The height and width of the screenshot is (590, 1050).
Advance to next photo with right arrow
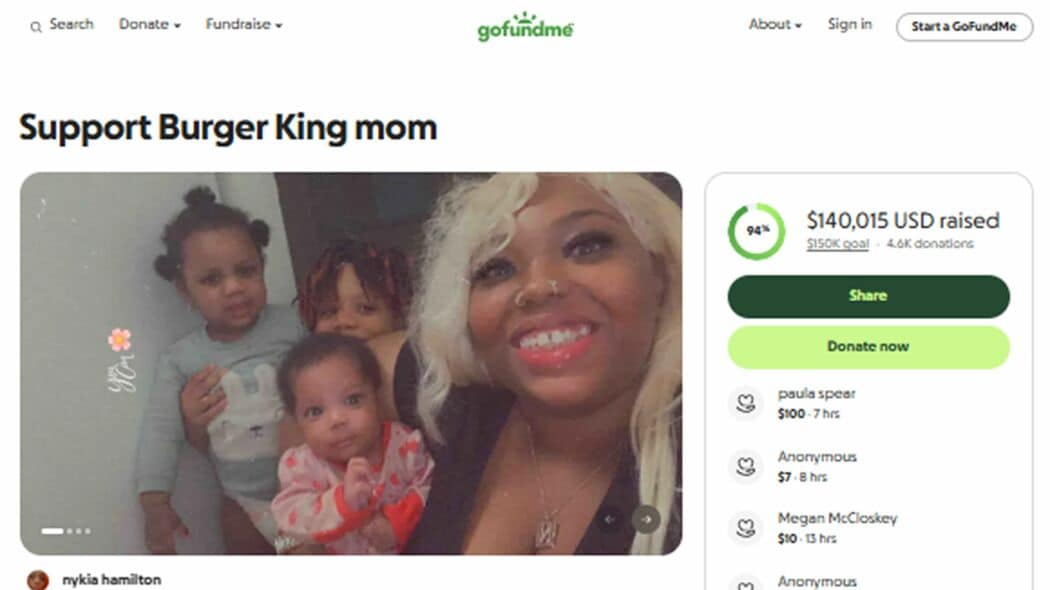click(647, 519)
